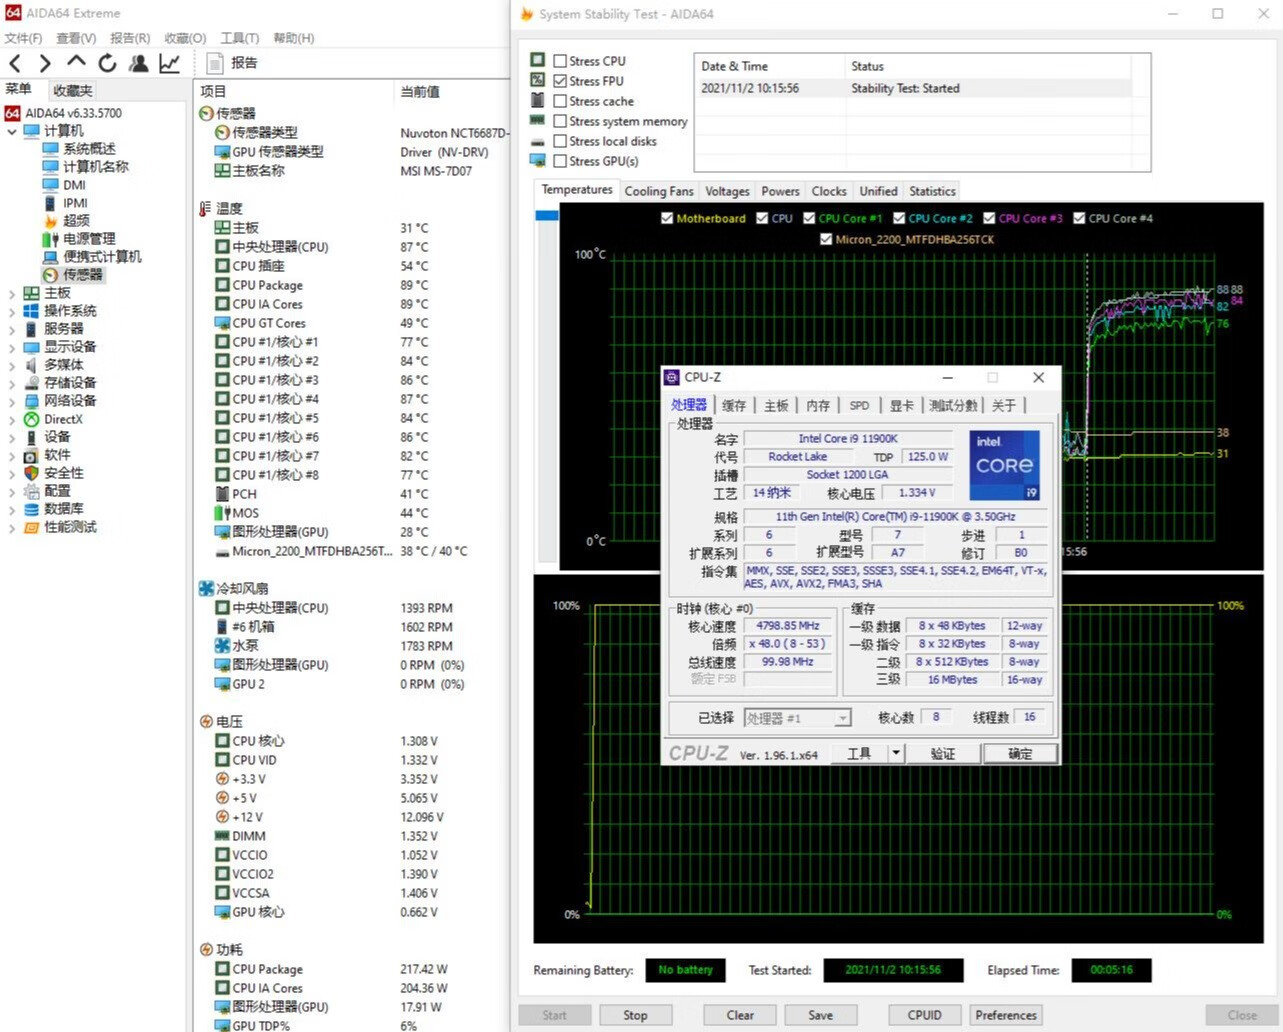Switch to the Statistics tab
The width and height of the screenshot is (1283, 1032).
tap(932, 191)
